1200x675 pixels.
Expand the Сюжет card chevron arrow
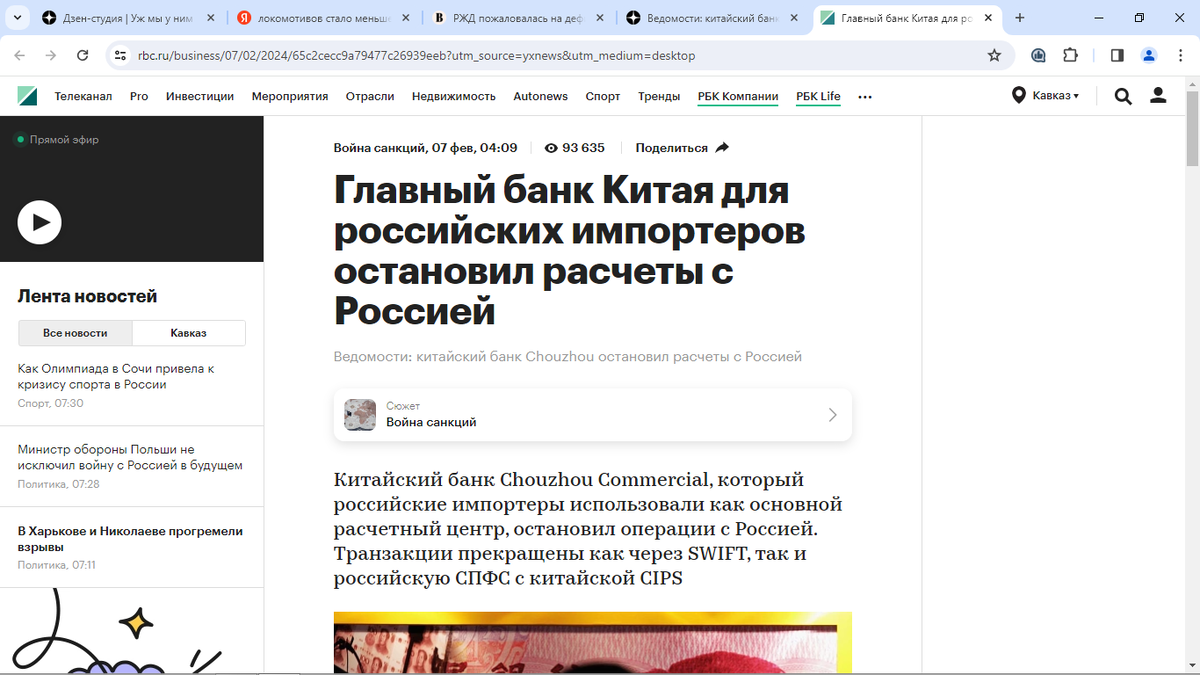[x=832, y=415]
